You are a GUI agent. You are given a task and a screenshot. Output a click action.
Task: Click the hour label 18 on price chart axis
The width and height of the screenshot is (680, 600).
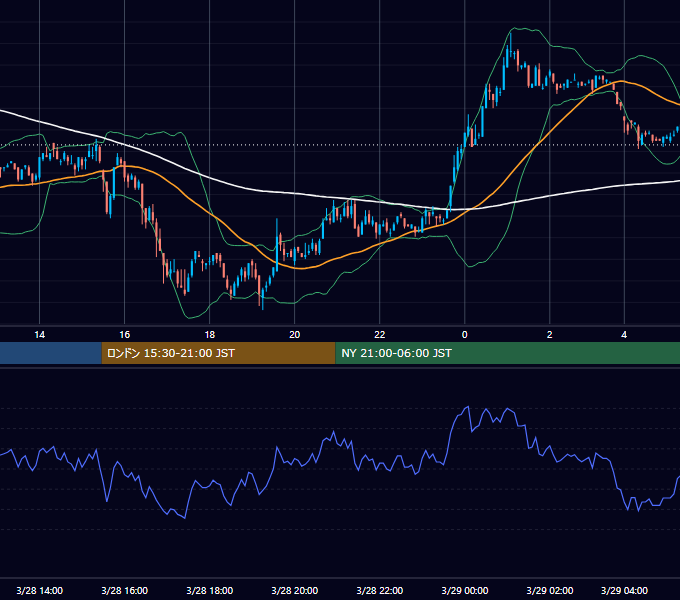click(x=209, y=335)
